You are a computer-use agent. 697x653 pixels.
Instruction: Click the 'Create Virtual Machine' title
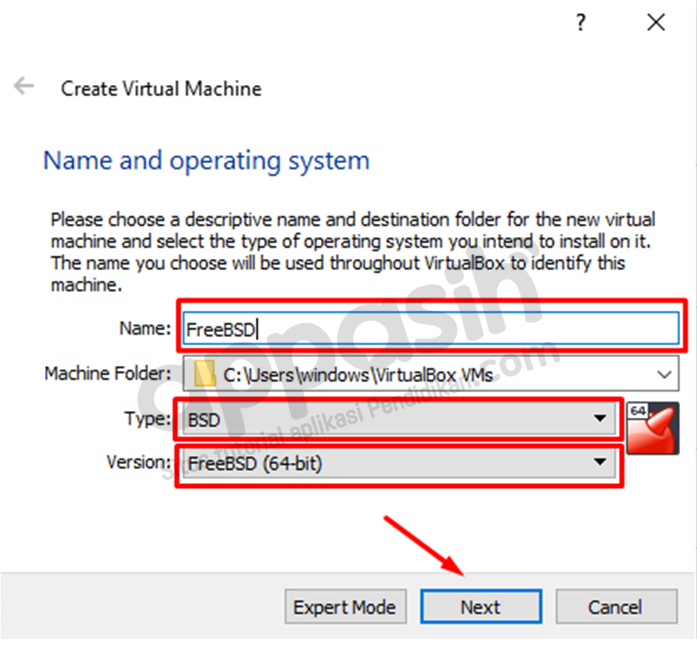[x=161, y=88]
